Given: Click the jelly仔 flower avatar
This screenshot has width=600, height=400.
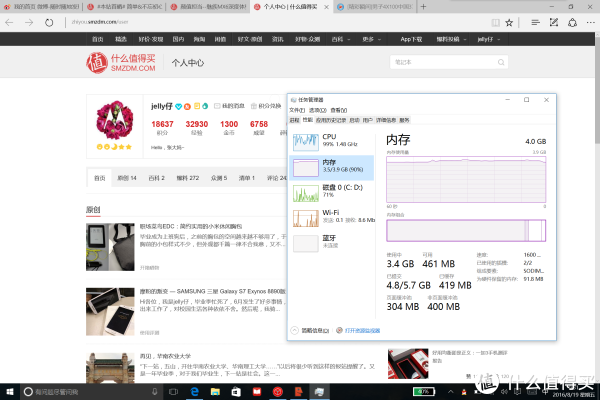Looking at the screenshot, I should [x=114, y=120].
